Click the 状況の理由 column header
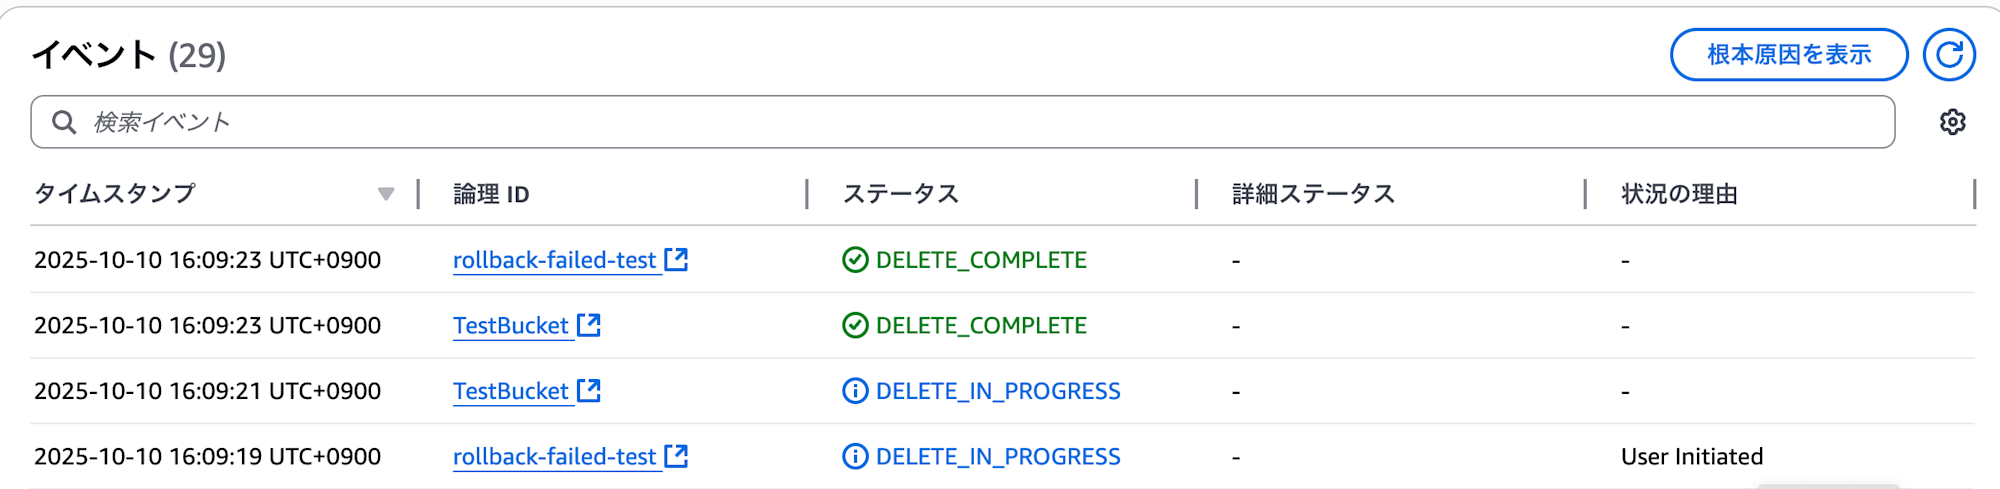 1679,194
